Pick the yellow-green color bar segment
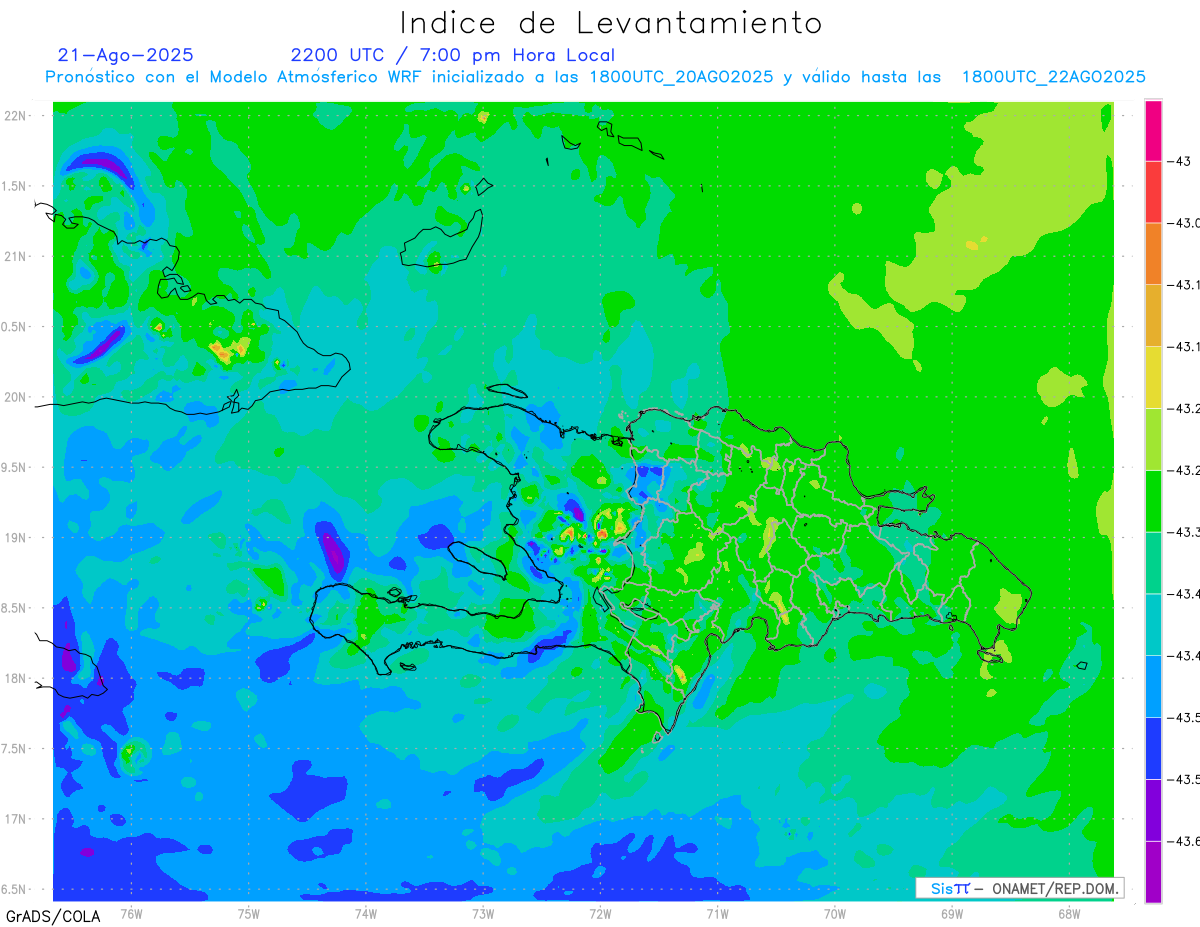This screenshot has height=927, width=1200. 1153,439
